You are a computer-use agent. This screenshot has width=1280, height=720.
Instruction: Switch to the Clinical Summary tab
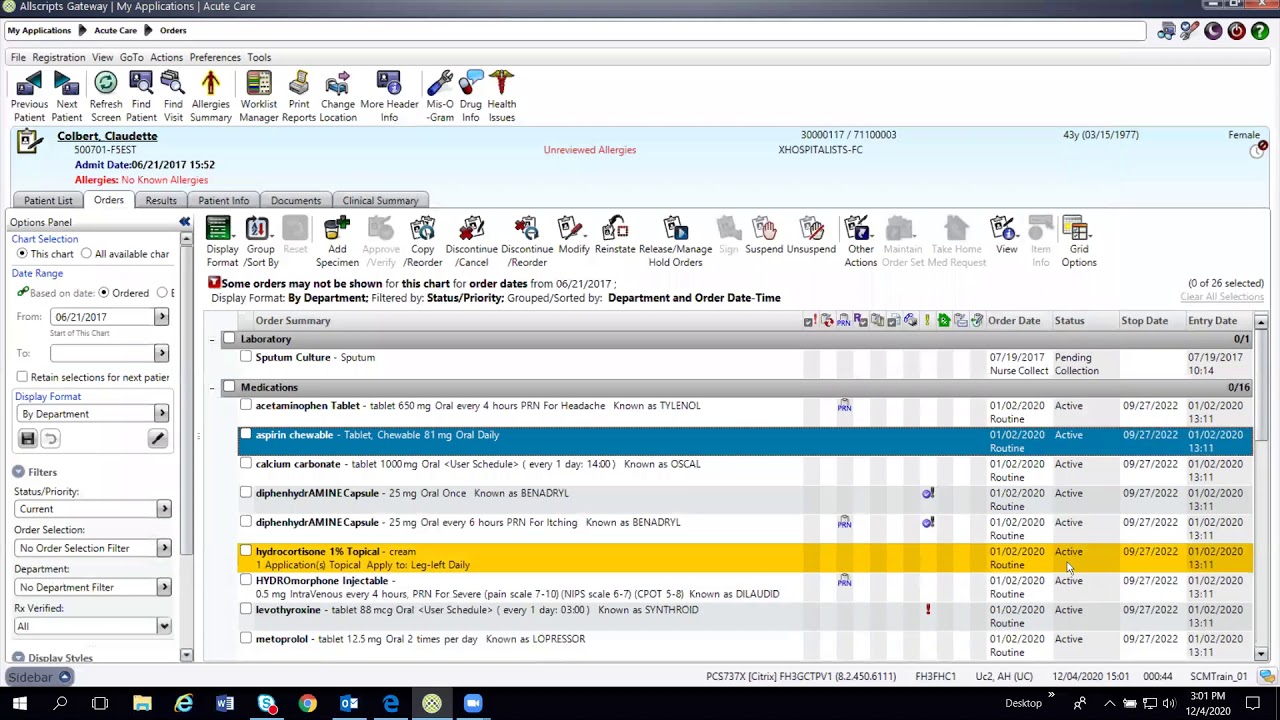380,200
